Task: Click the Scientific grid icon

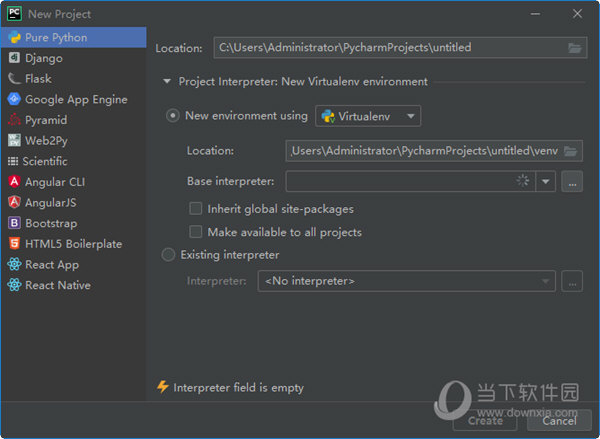Action: (x=13, y=162)
